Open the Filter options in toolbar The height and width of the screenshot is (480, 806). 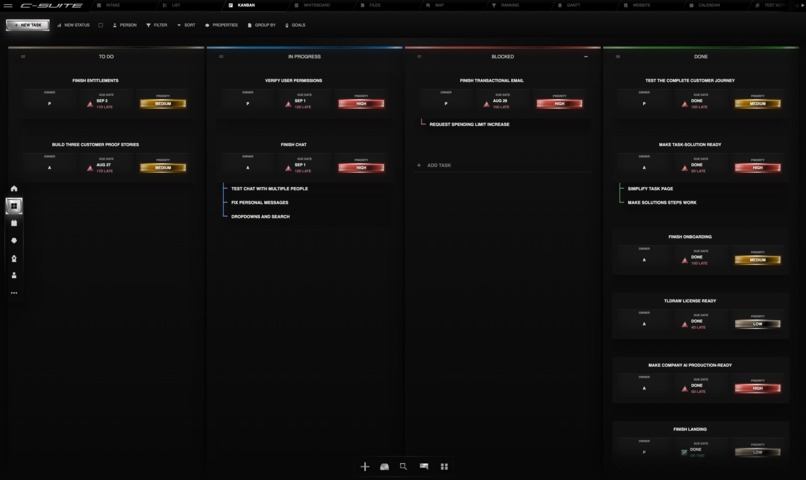(157, 25)
